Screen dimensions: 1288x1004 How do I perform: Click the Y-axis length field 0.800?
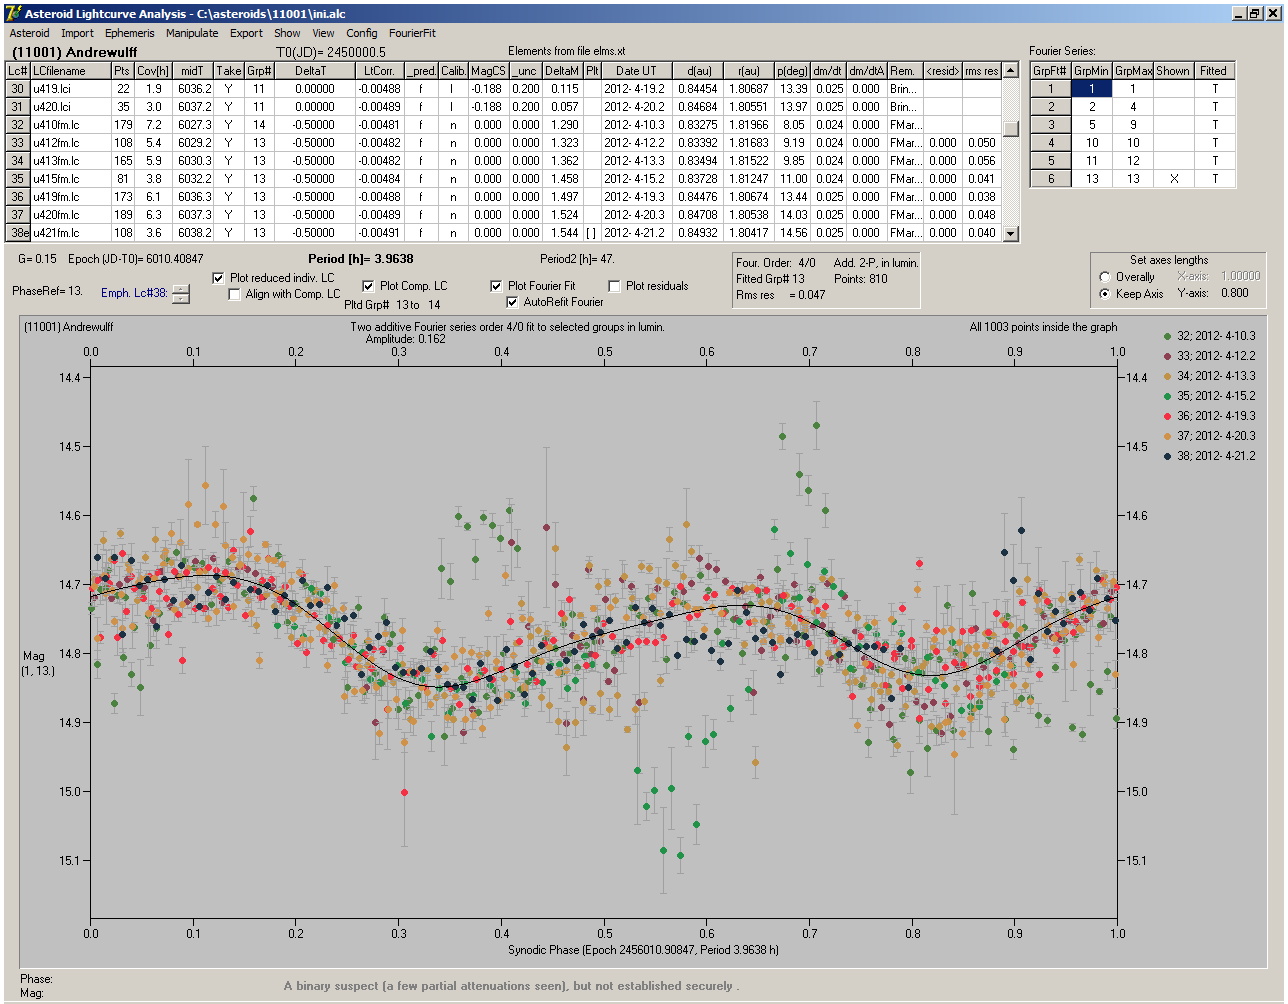coord(1235,293)
